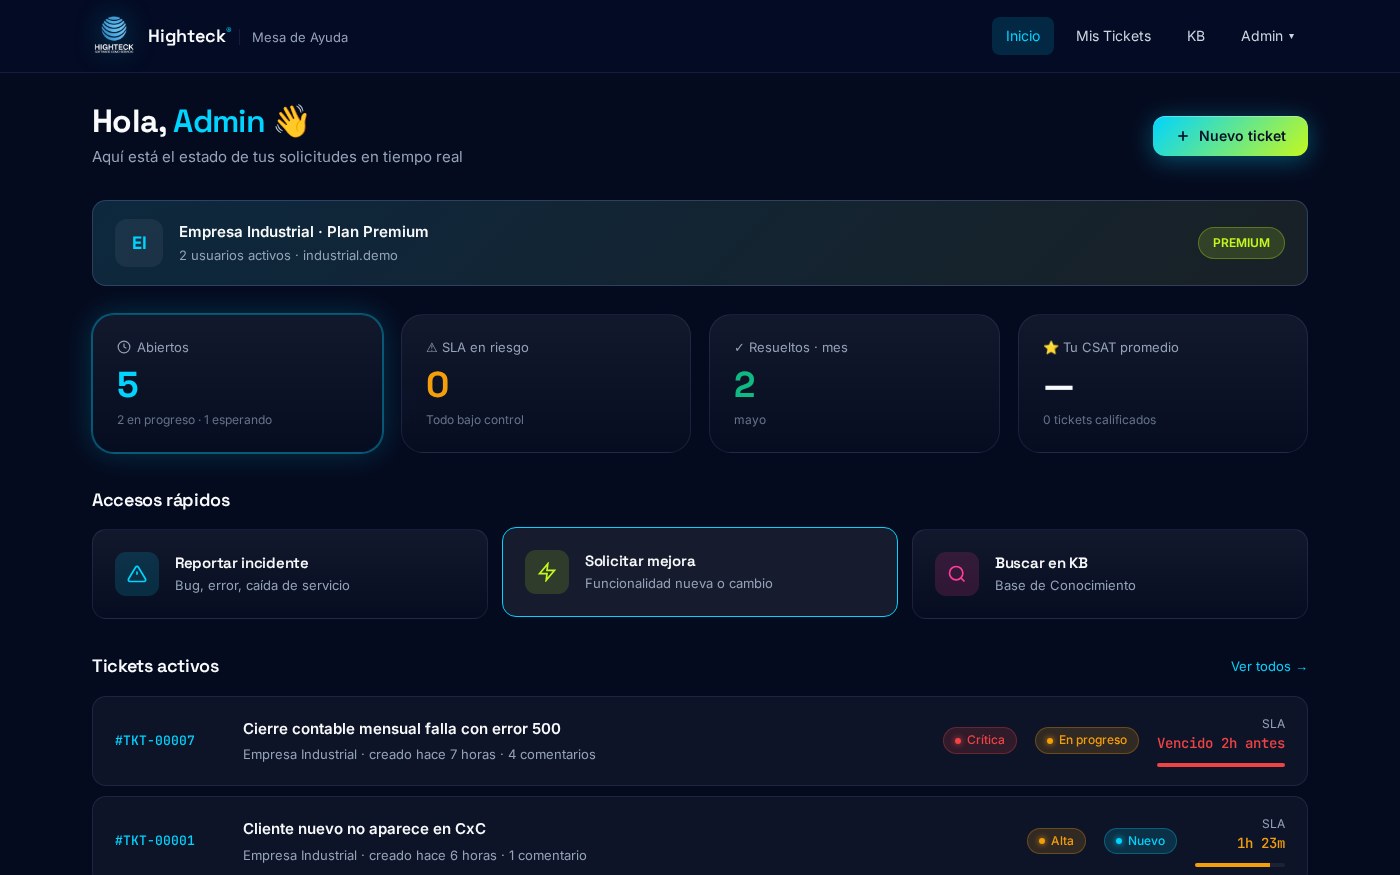The image size is (1400, 875).
Task: Open the Solicitar mejora quick access card
Action: click(700, 572)
